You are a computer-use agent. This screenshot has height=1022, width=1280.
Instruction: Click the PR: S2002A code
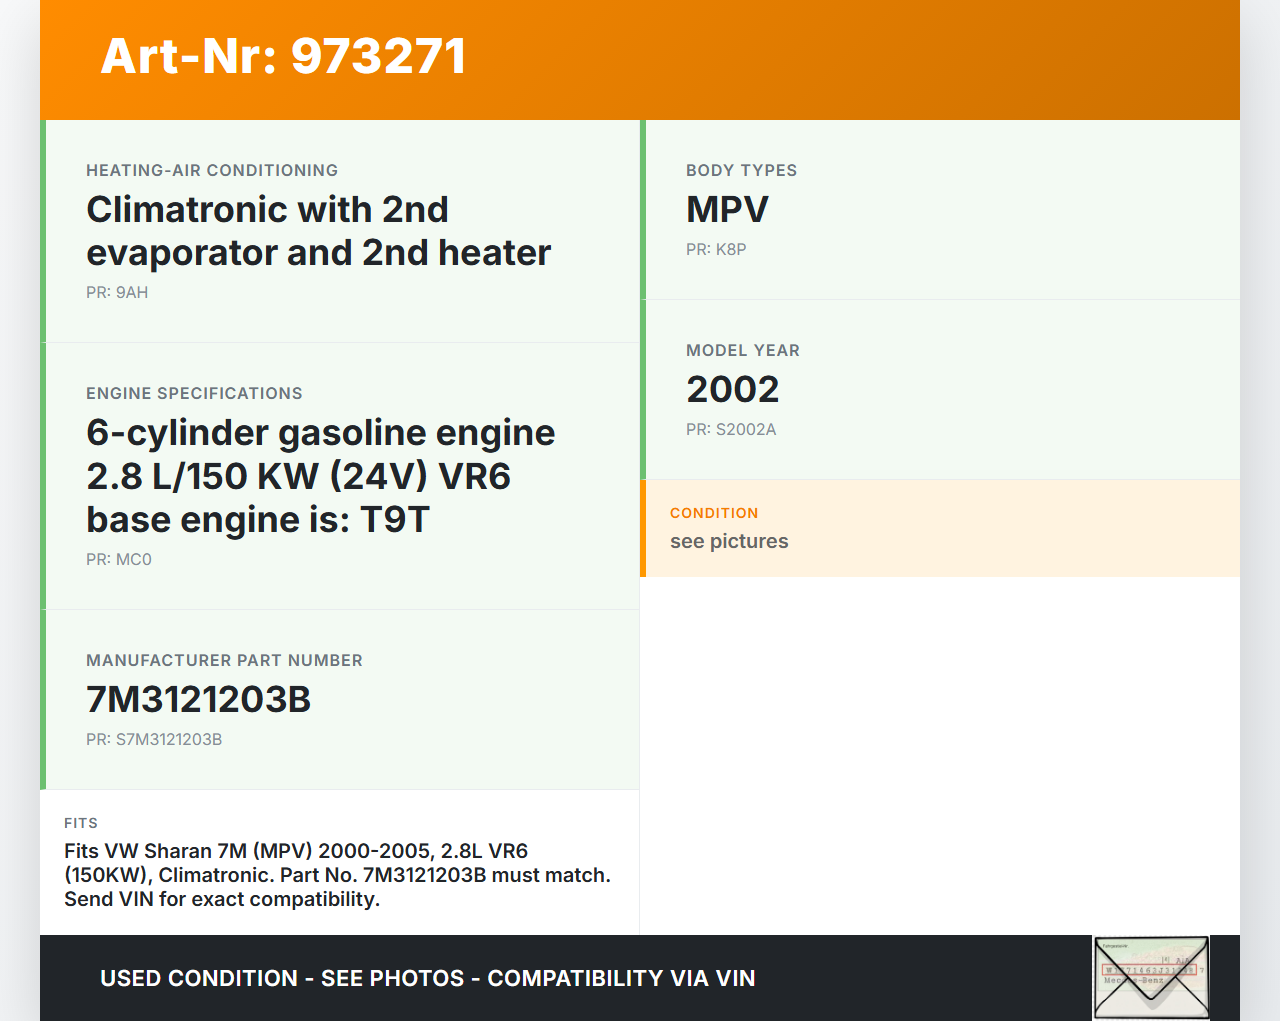pyautogui.click(x=731, y=429)
